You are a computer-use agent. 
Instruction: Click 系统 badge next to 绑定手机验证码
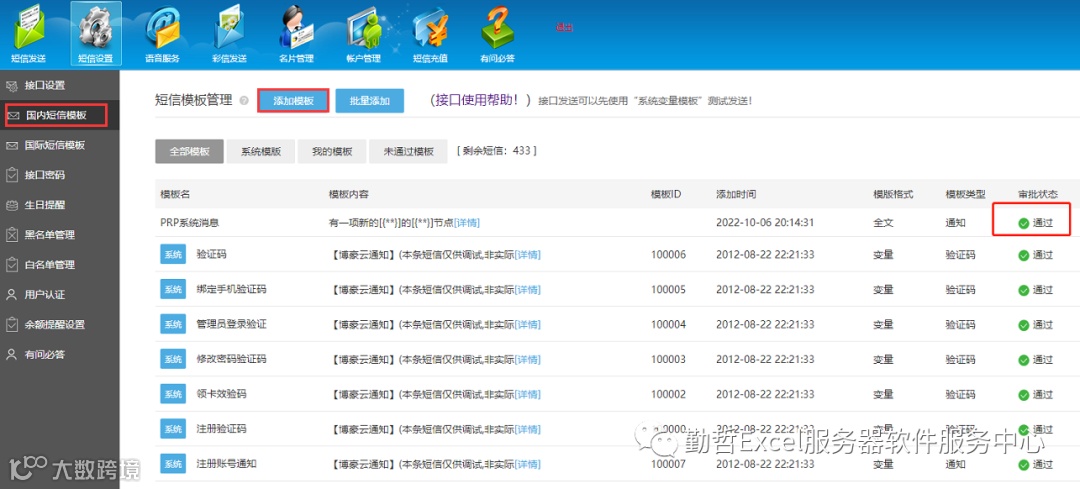tap(173, 289)
